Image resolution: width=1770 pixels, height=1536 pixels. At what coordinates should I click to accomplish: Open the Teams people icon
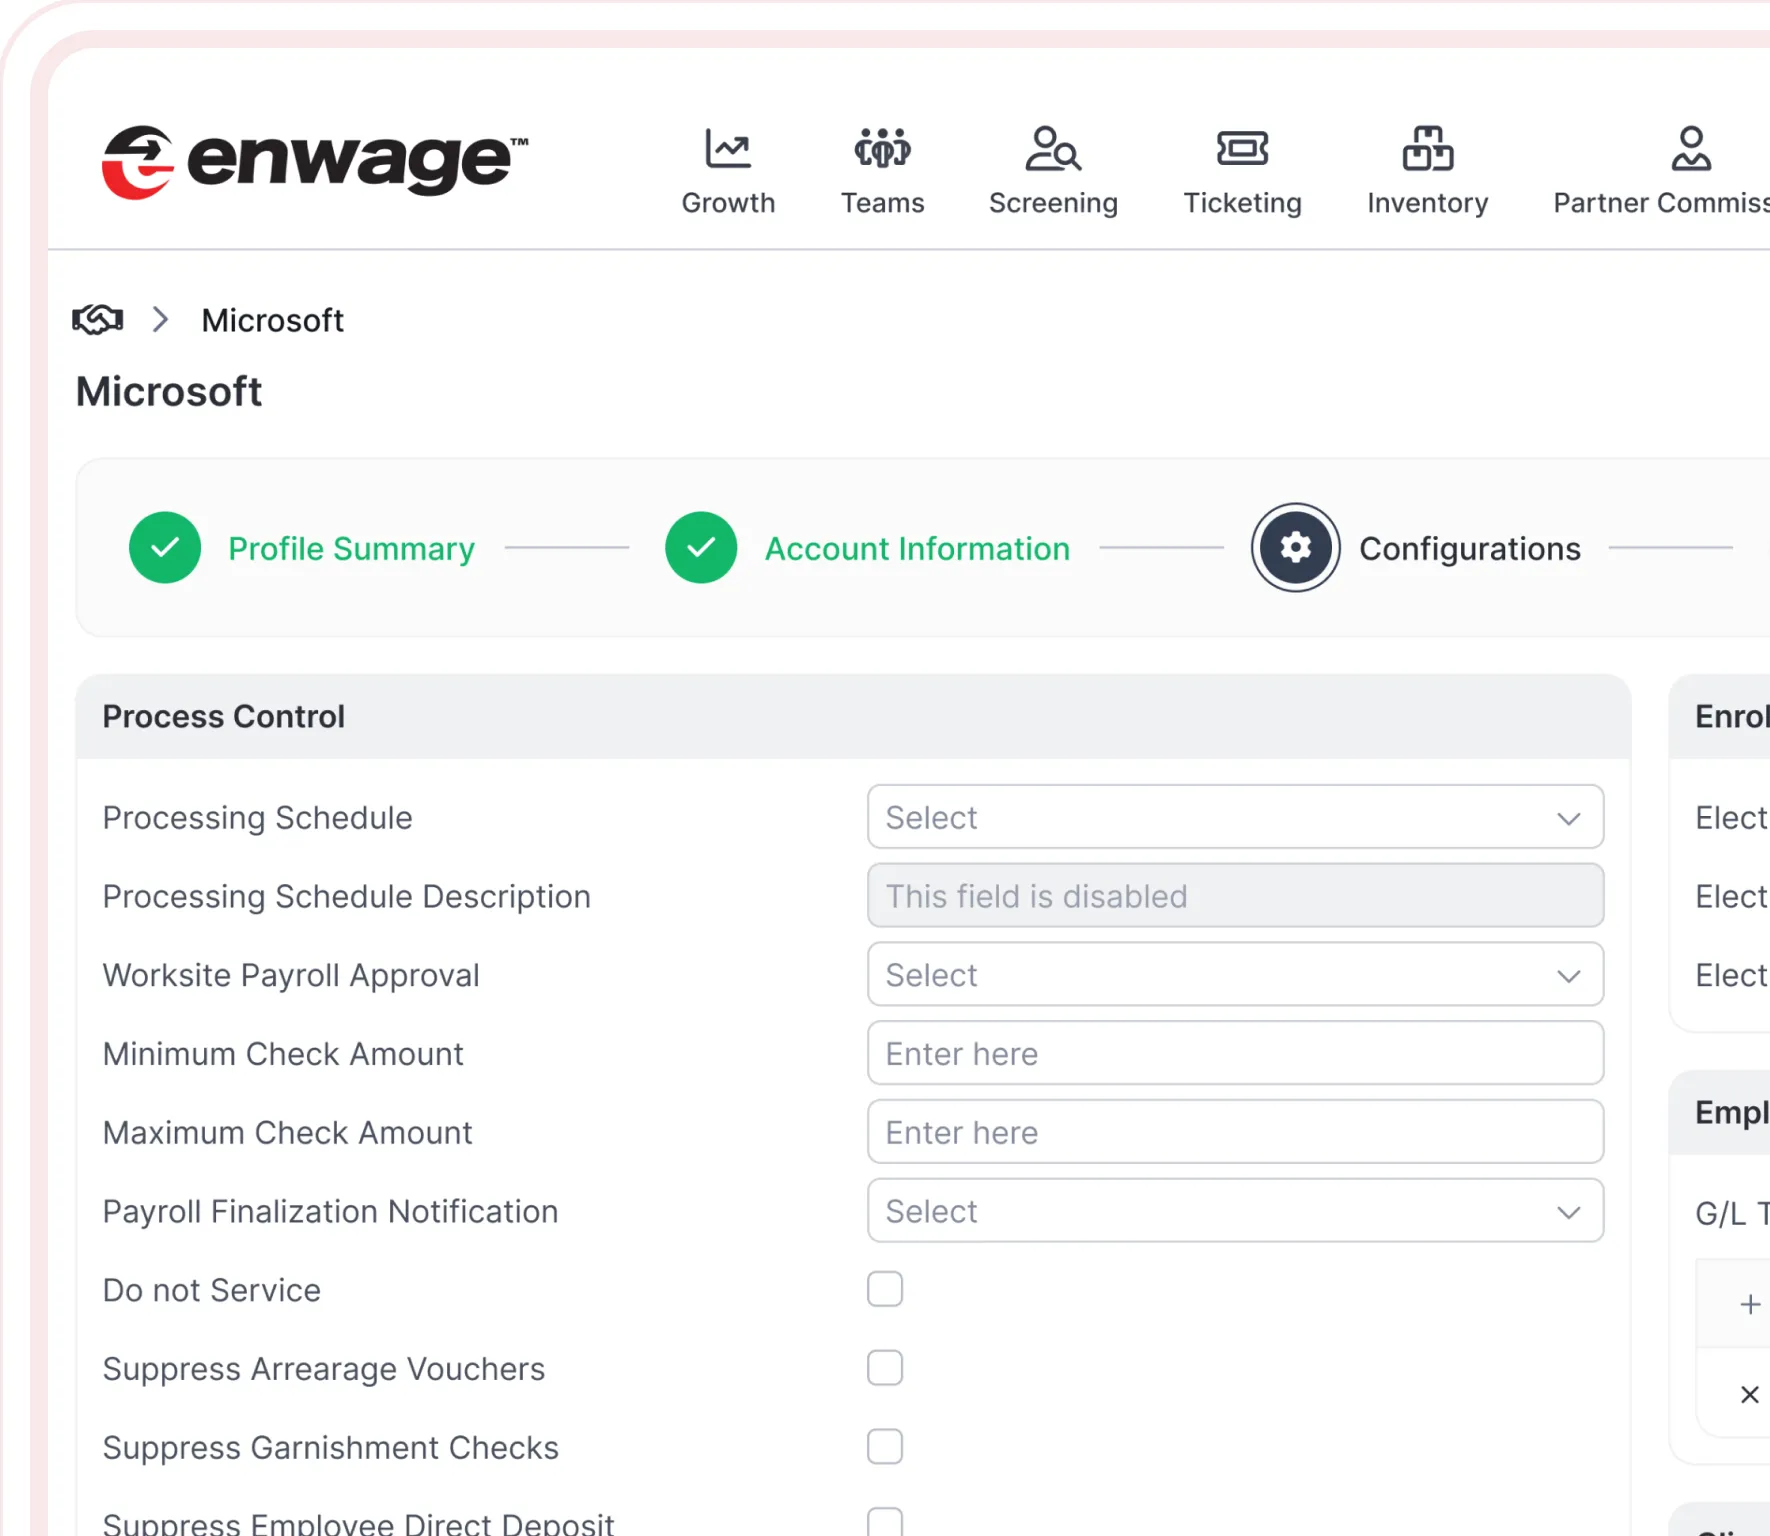882,150
